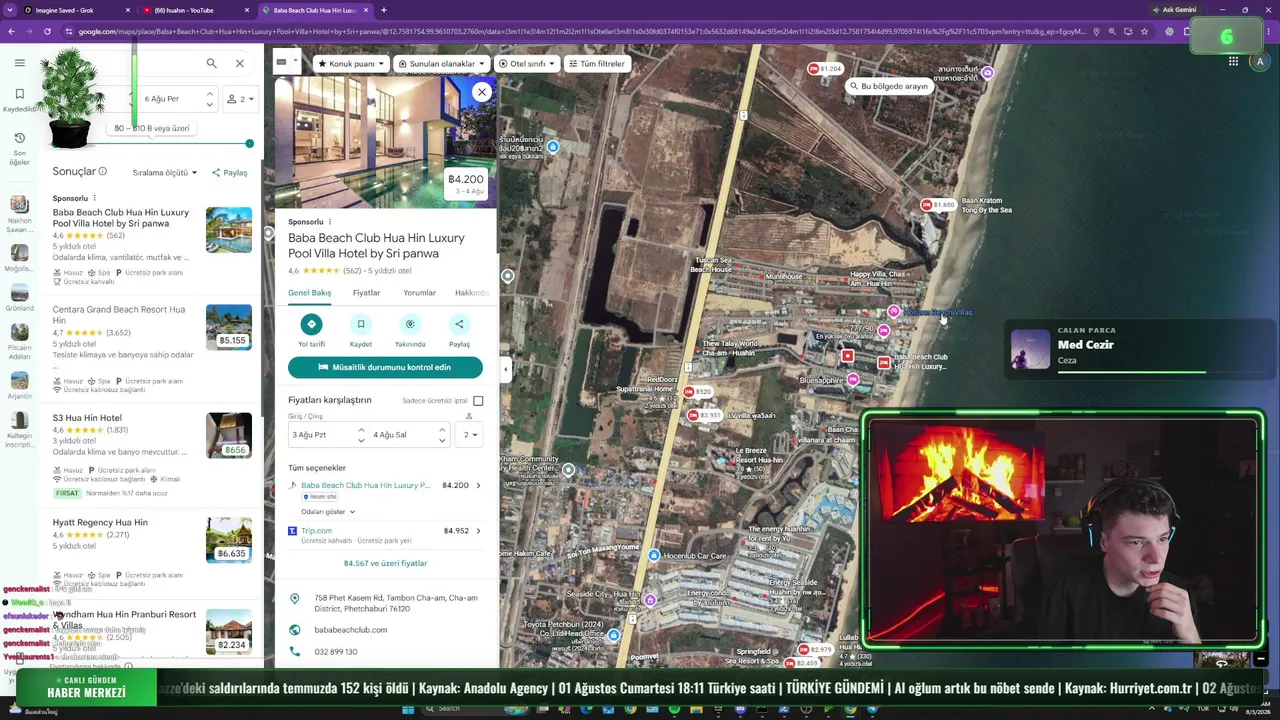Open the bababeachclub.com website link

pos(350,630)
